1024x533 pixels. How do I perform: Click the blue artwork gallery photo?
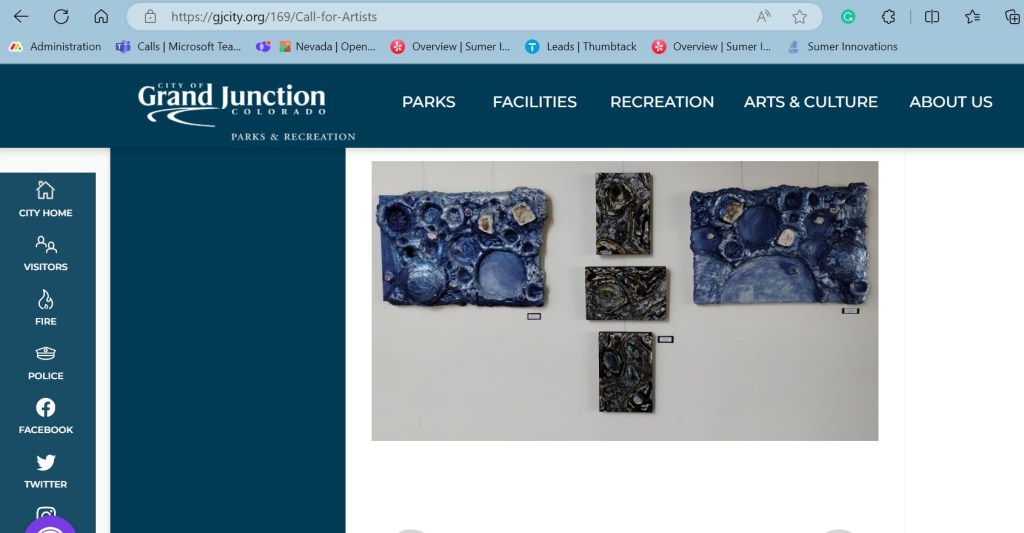(x=625, y=300)
